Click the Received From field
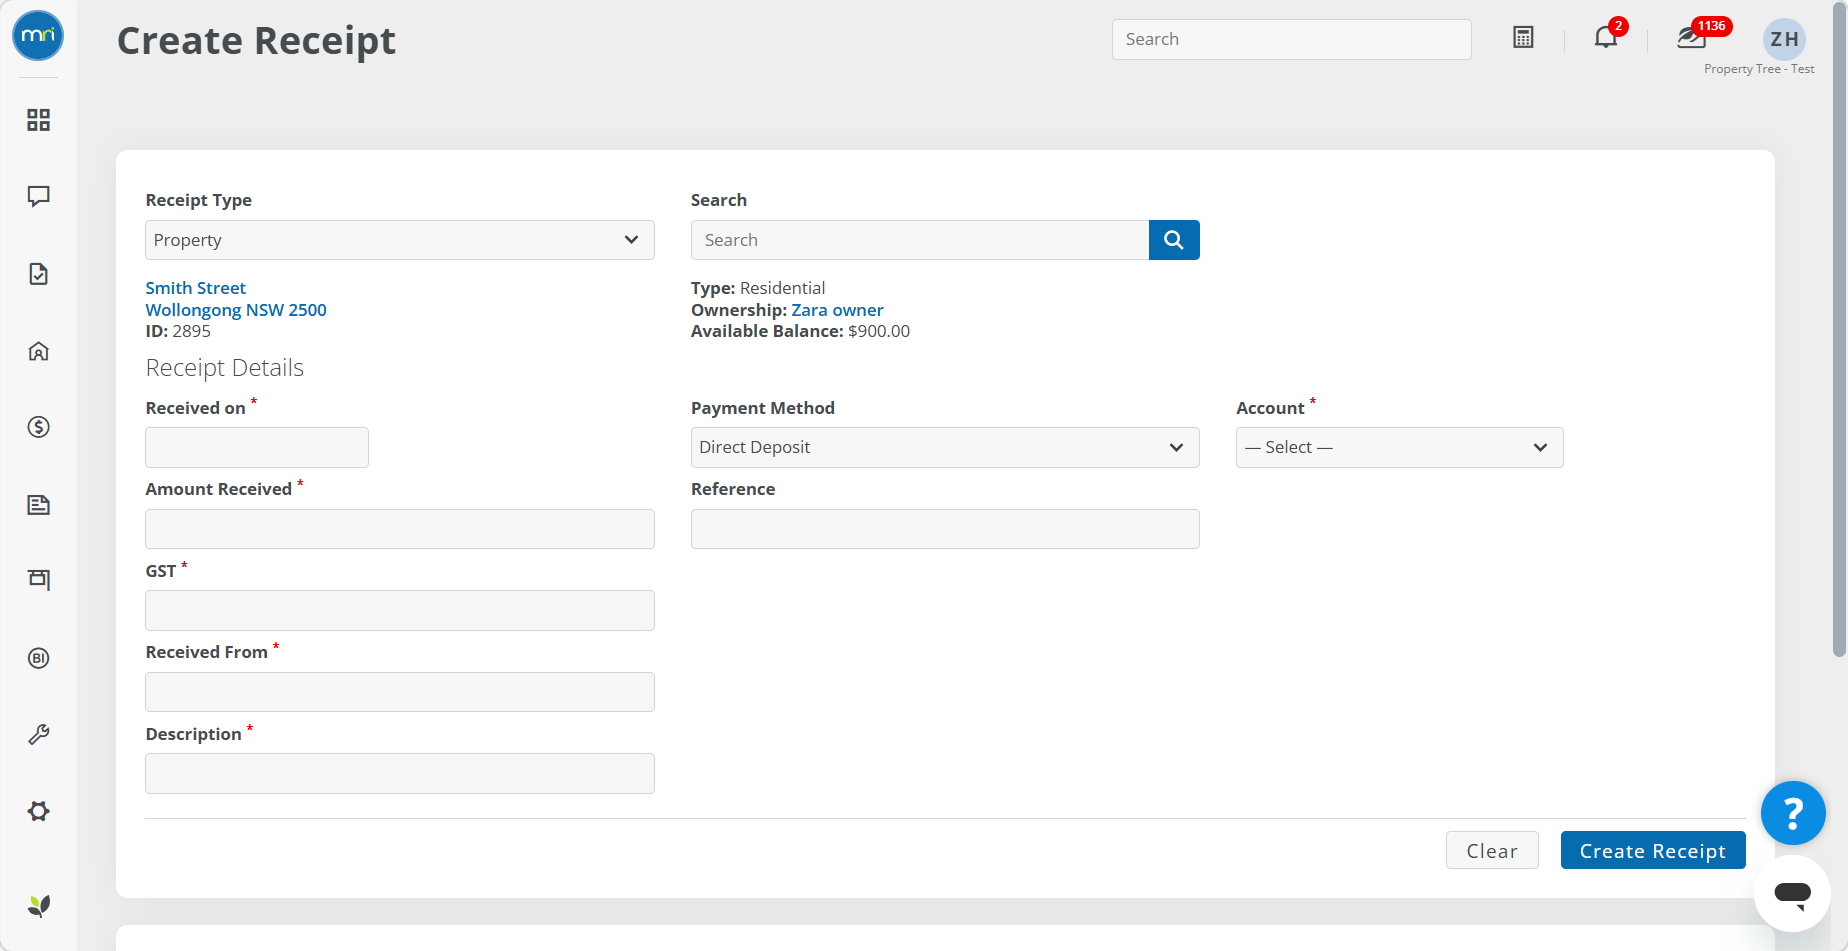The height and width of the screenshot is (951, 1848). point(400,692)
